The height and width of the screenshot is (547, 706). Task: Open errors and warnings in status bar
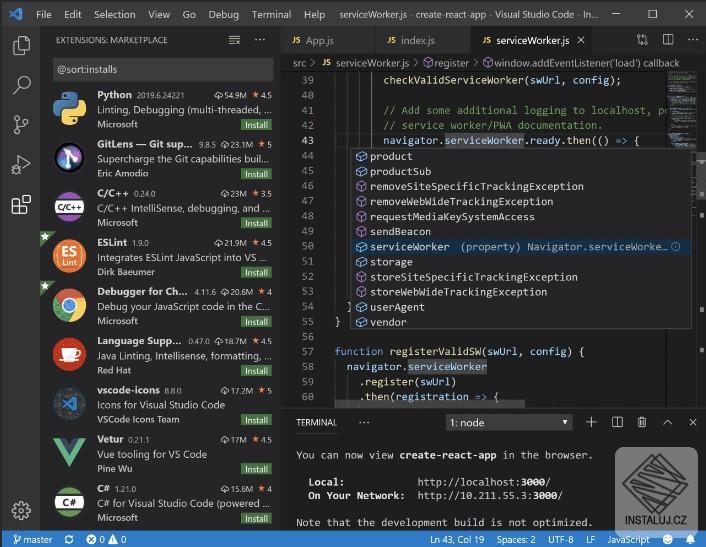[x=106, y=539]
